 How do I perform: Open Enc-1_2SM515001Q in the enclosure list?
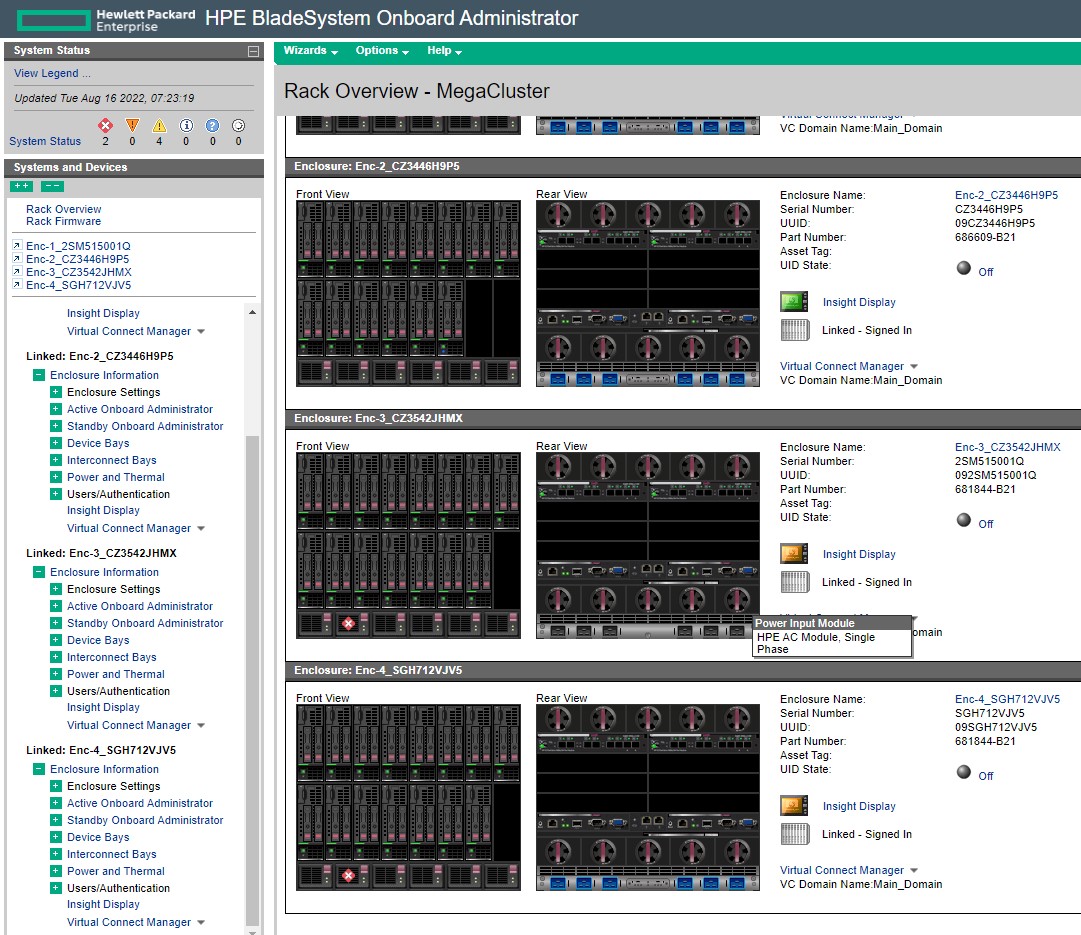(78, 246)
